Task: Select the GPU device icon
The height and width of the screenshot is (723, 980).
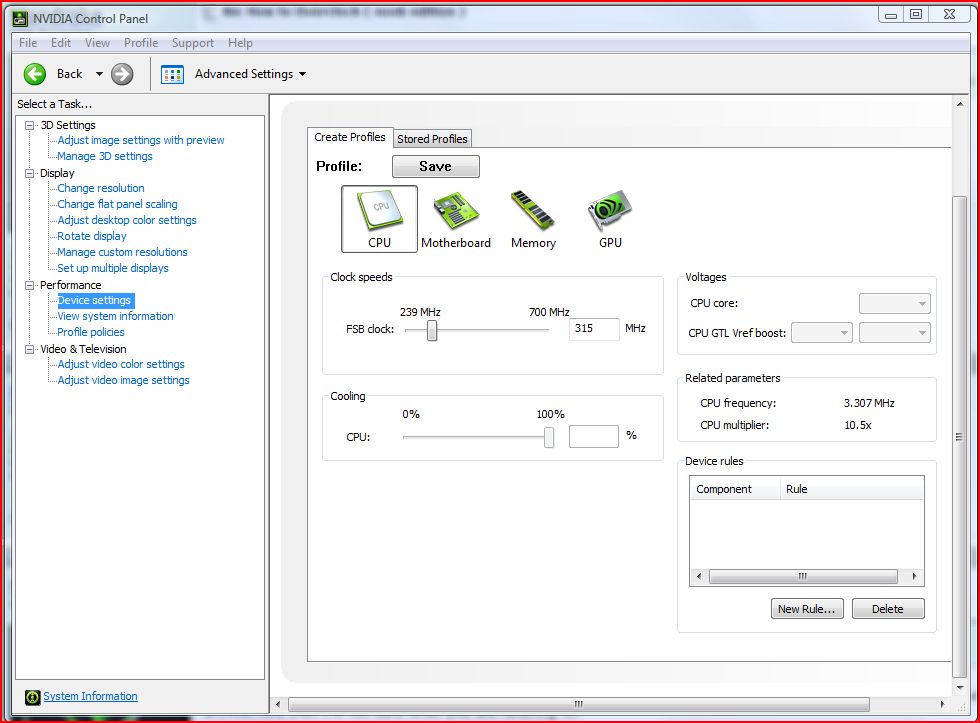Action: coord(610,219)
